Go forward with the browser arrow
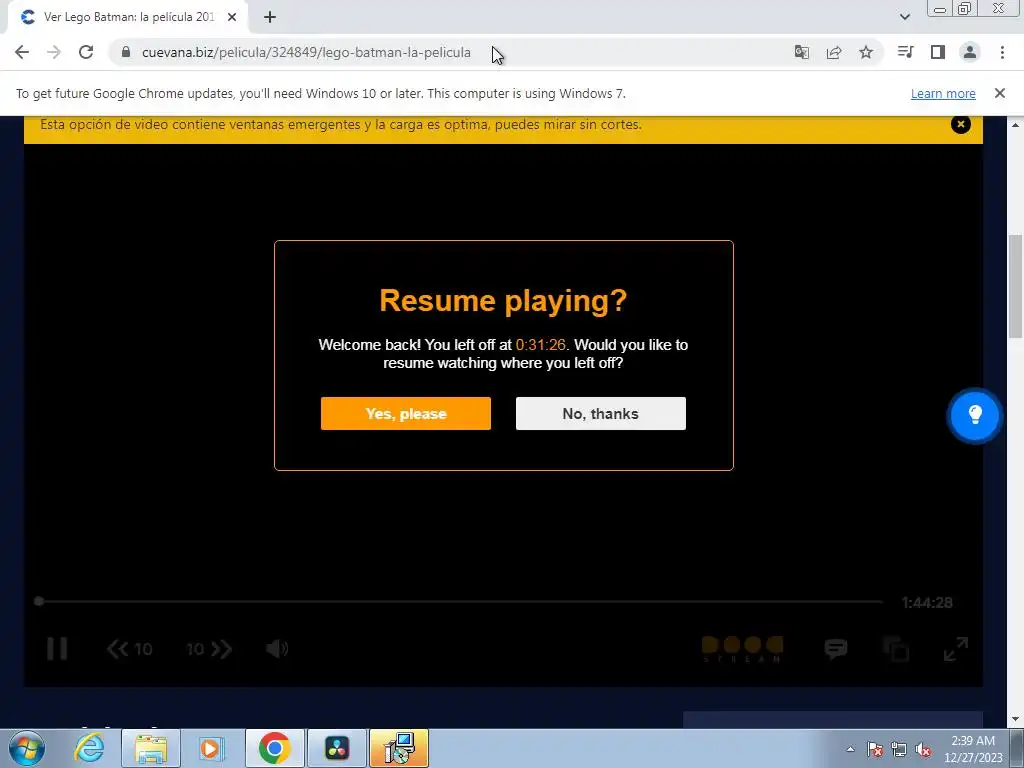Screen dimensions: 1024x768 pyautogui.click(x=54, y=52)
